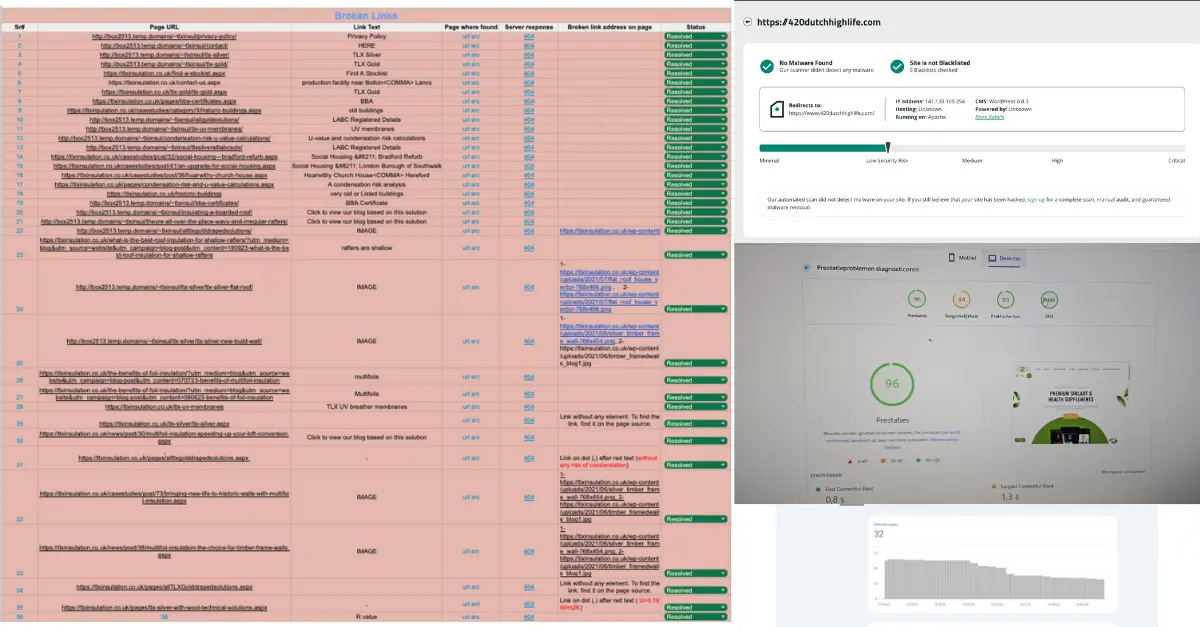
Task: Open Status dropdown in old buildings row
Action: [696, 110]
